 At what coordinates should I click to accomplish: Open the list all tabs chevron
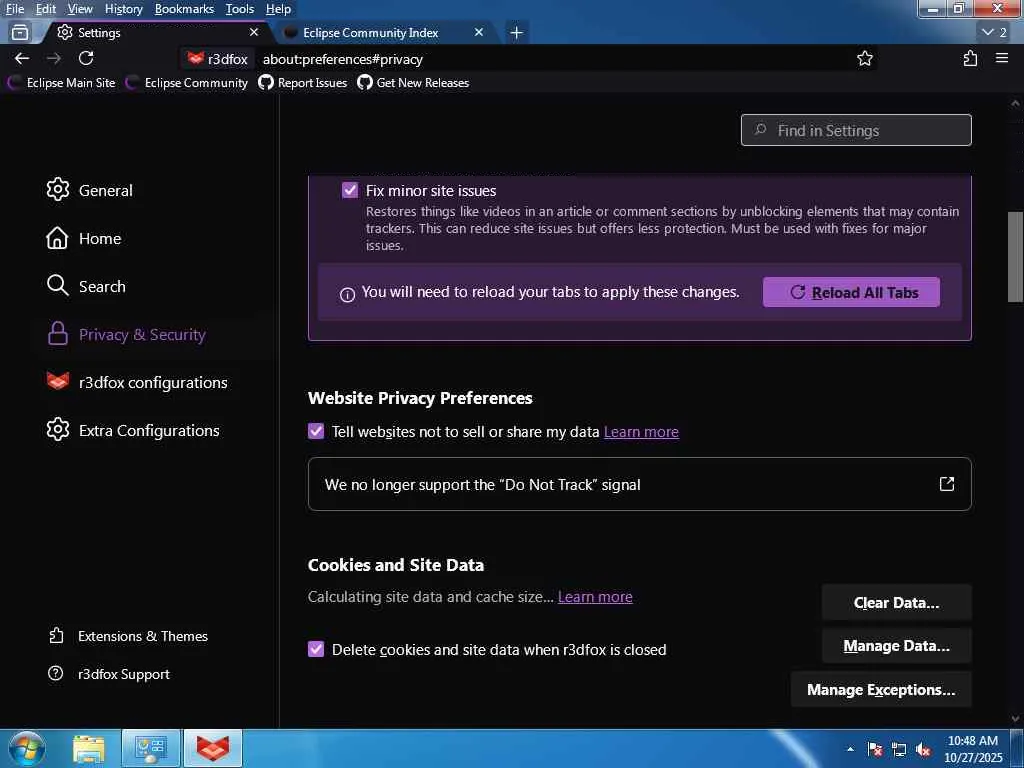click(995, 32)
